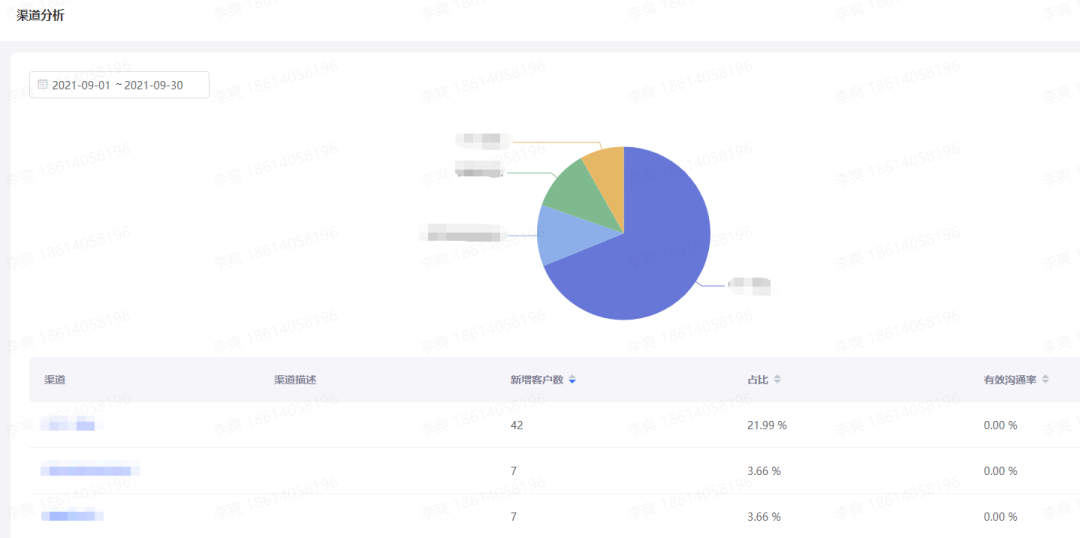The image size is (1080, 538).
Task: Click the 占比 header text
Action: click(x=758, y=380)
